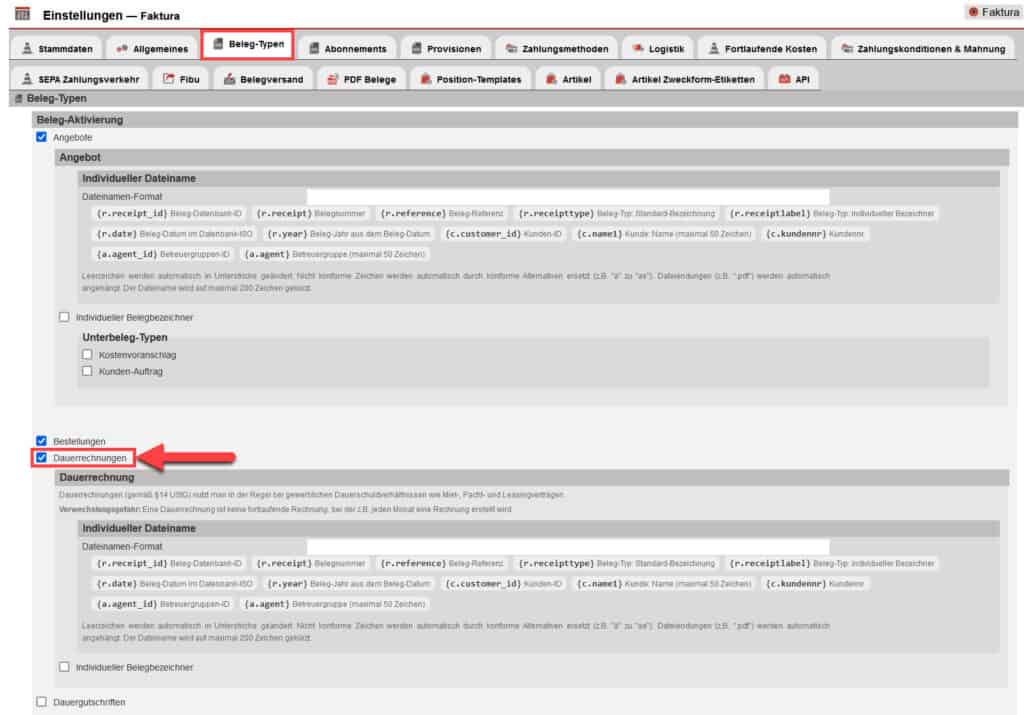Enable Individueller Belegbezeichner under Dauerrechnung

tap(65, 665)
